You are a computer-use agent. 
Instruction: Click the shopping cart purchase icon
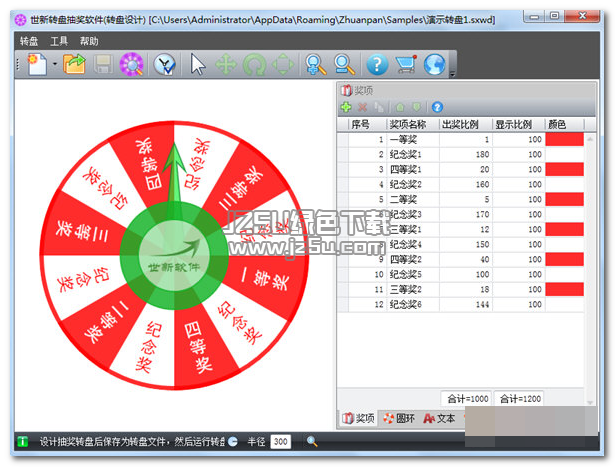tap(405, 65)
